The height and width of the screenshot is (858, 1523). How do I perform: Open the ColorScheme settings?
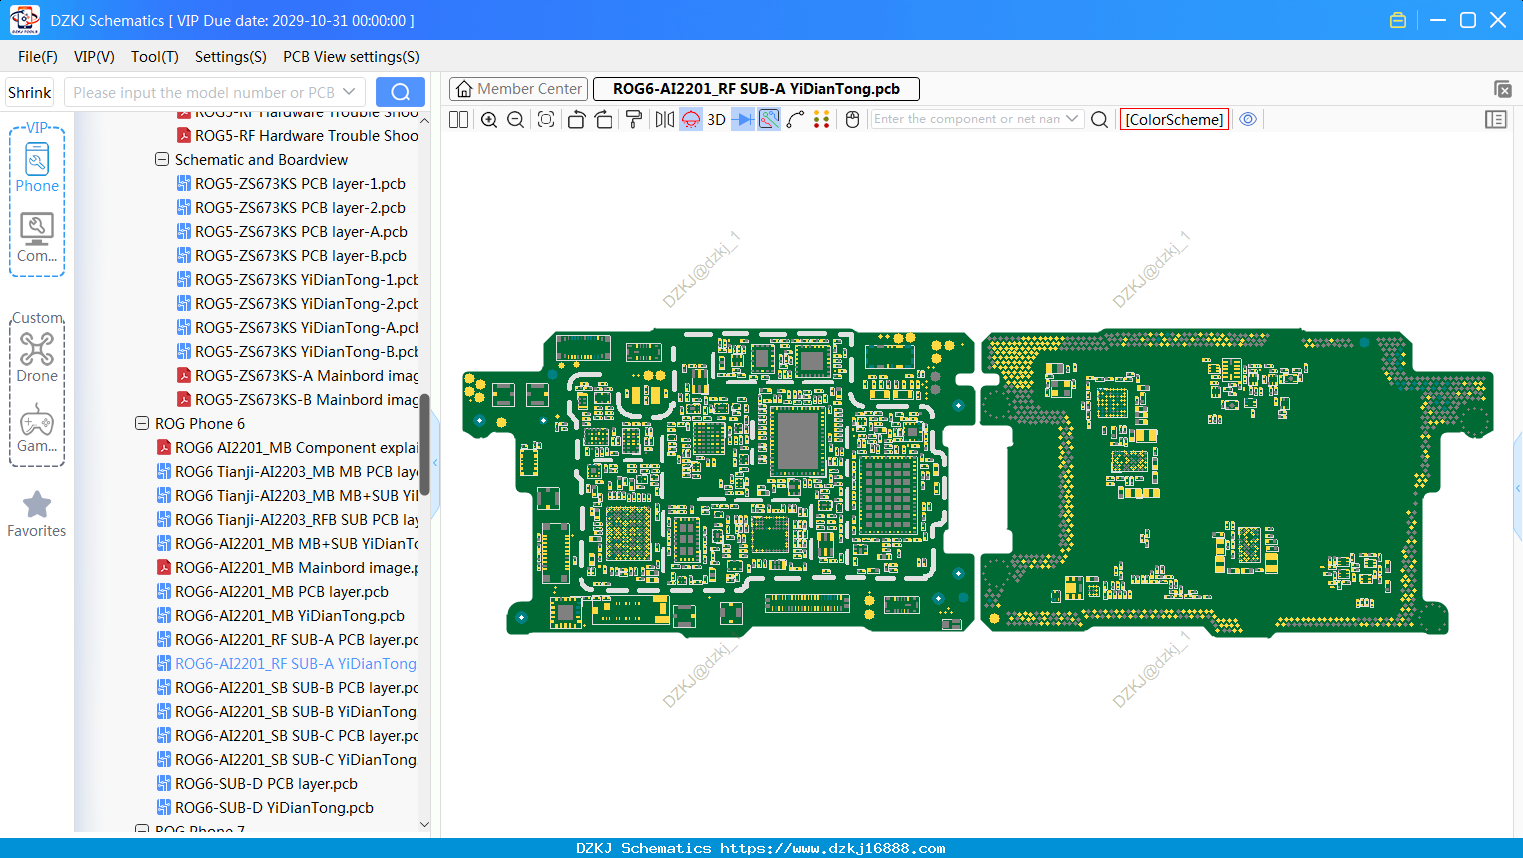1174,120
